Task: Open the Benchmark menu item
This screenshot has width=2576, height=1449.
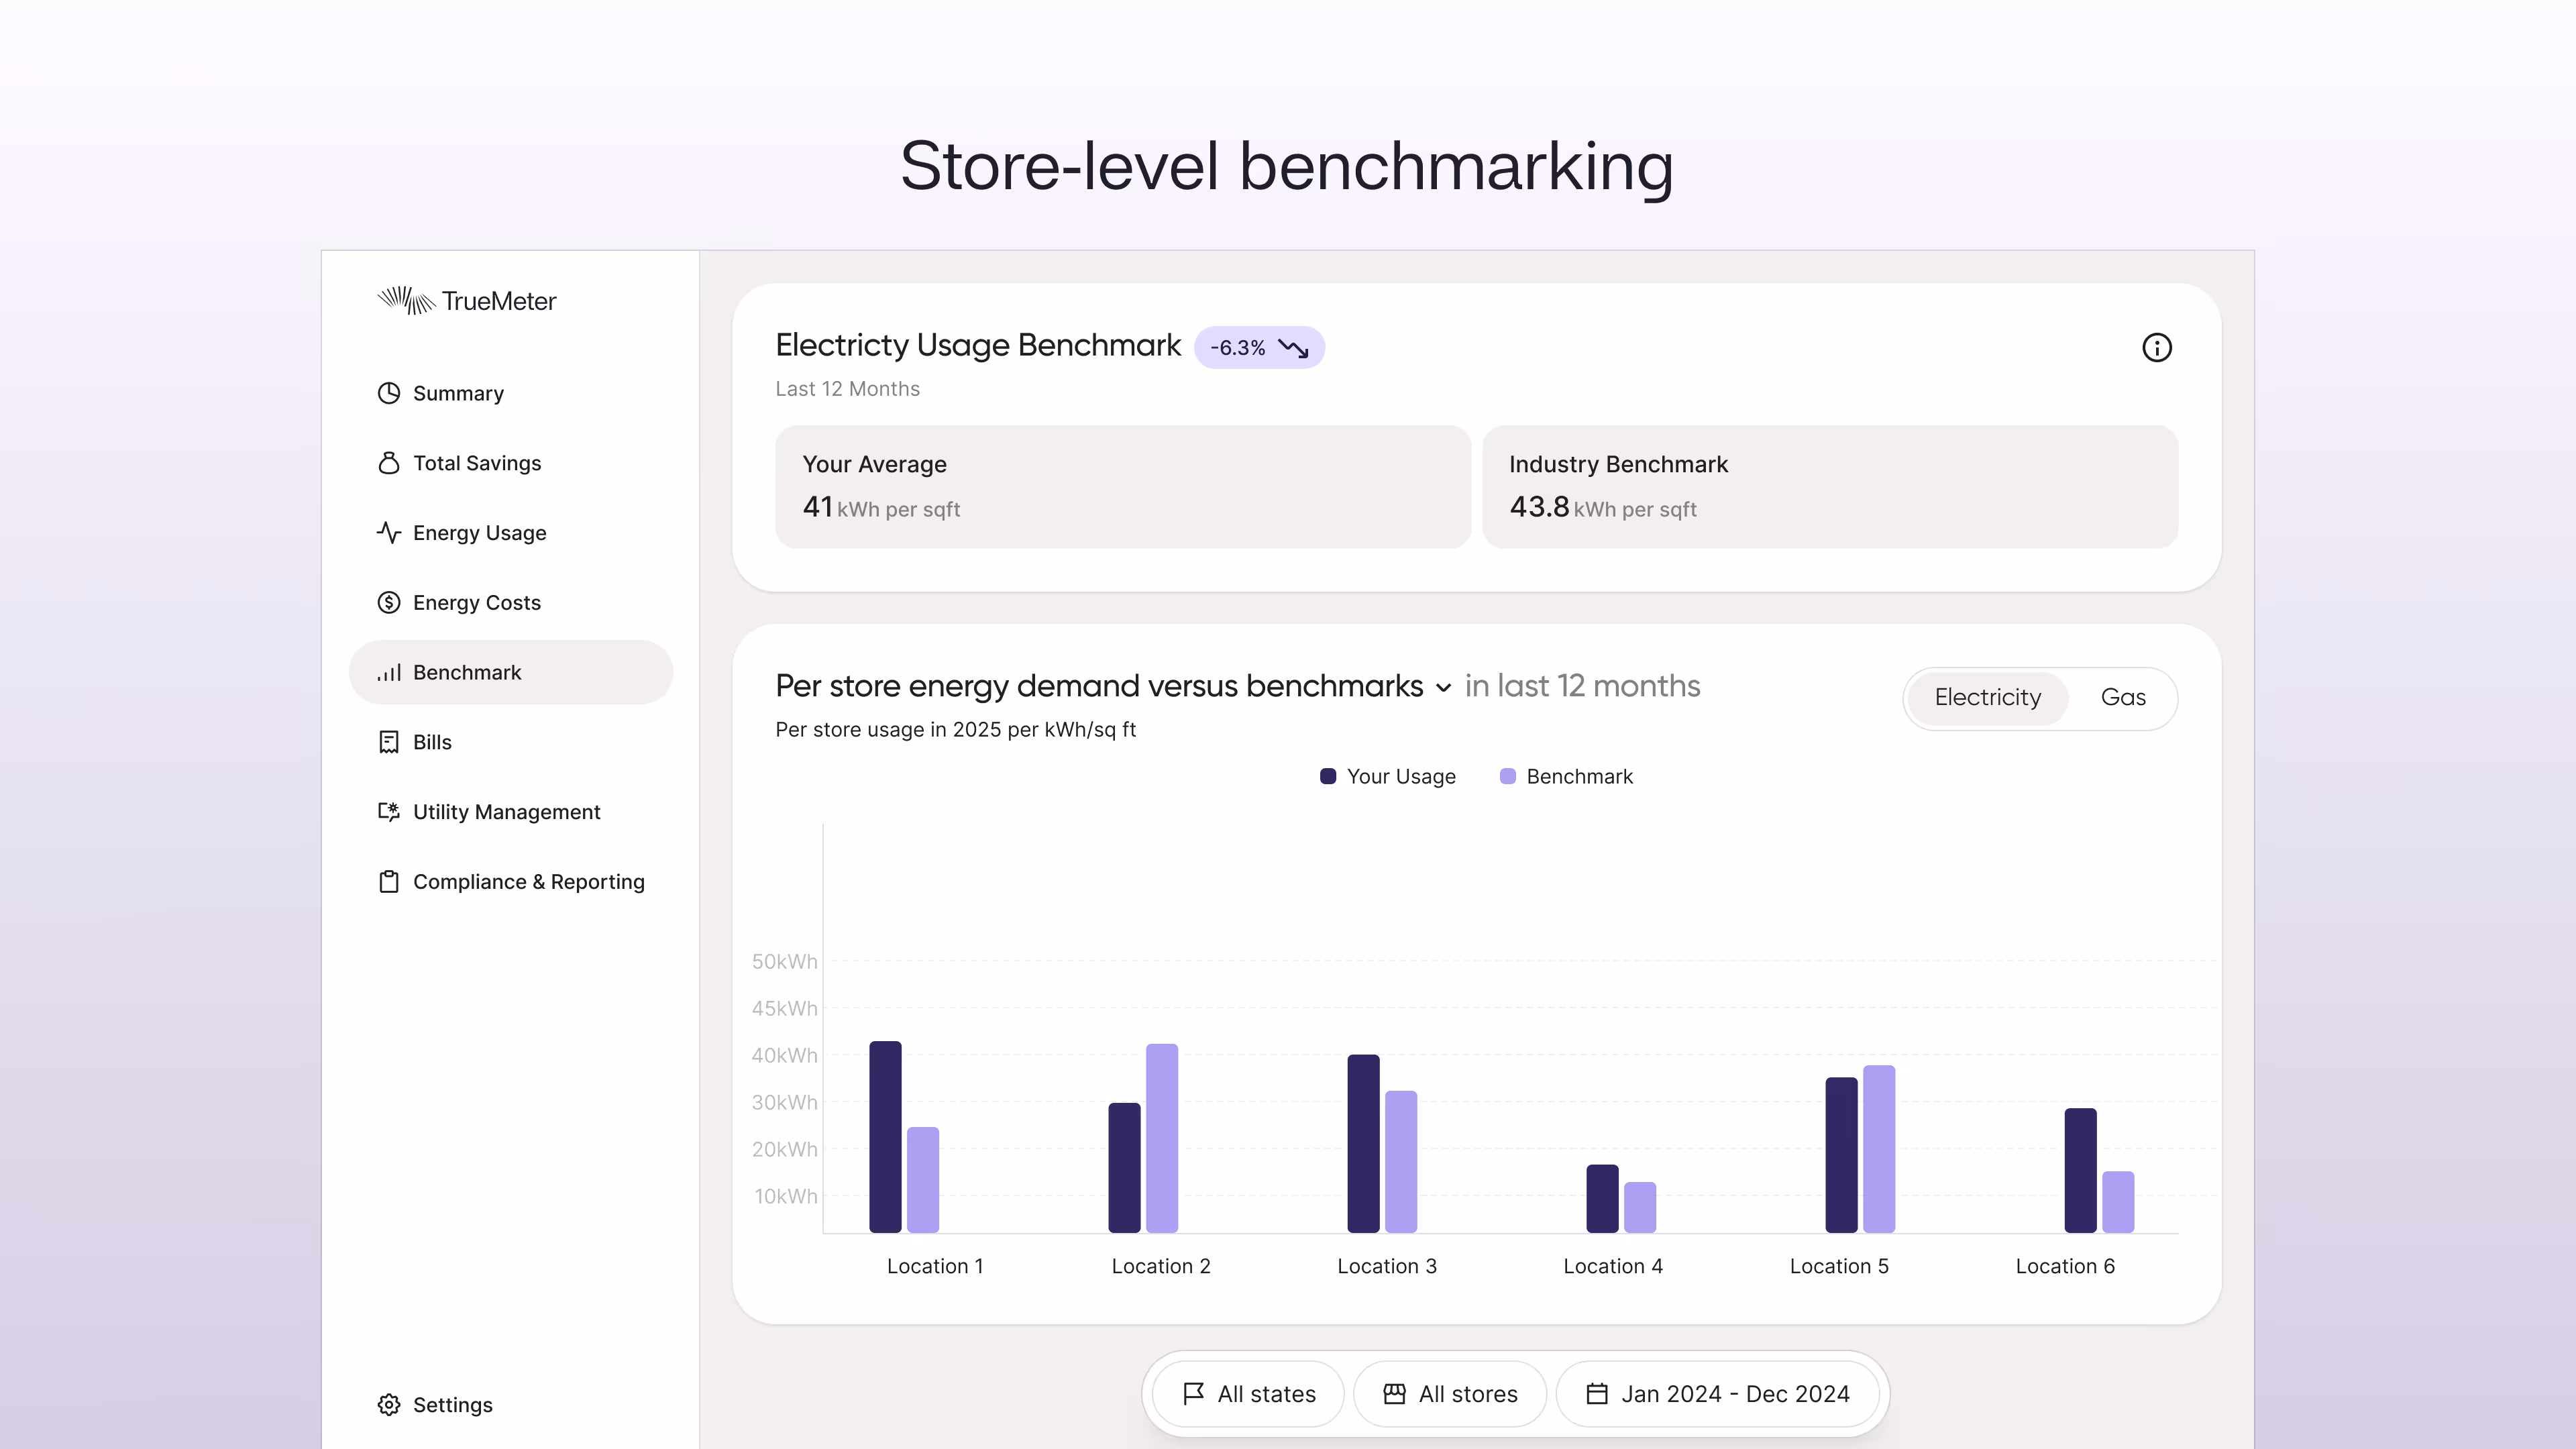Action: coord(467,672)
